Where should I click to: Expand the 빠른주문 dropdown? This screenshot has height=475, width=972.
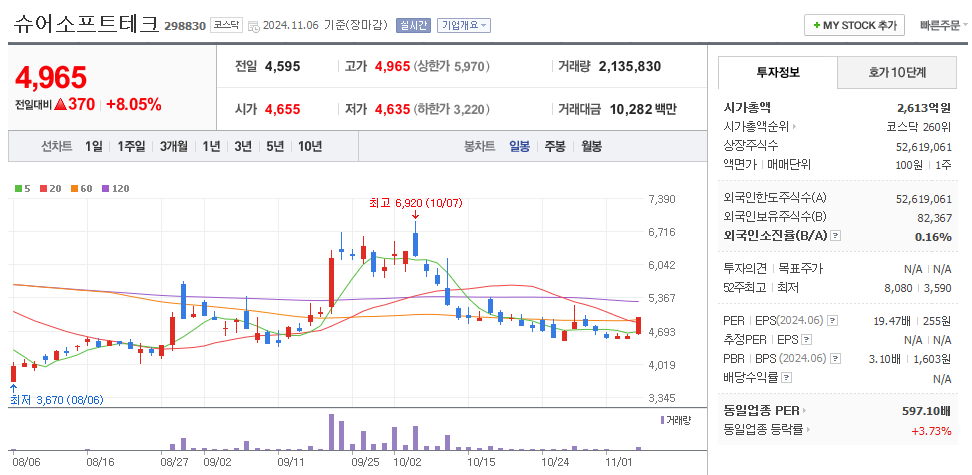pyautogui.click(x=943, y=25)
